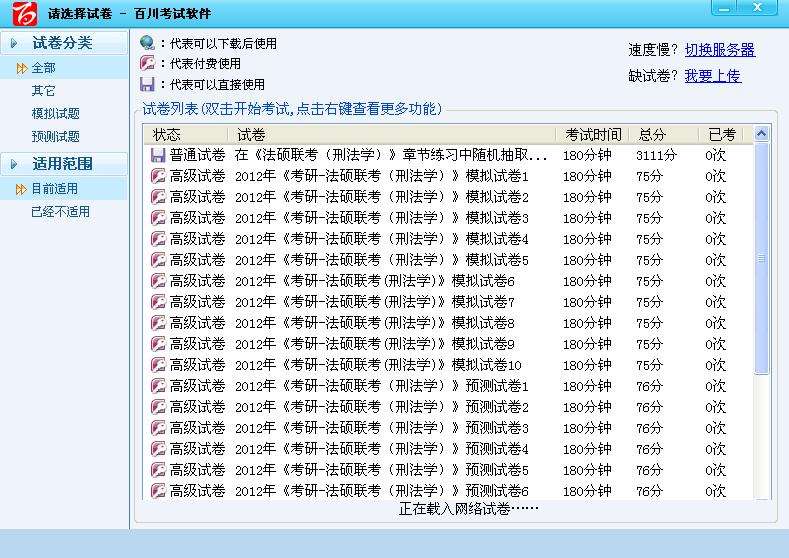The width and height of the screenshot is (789, 558).
Task: Click the vertical scrollbar thumb of exam list
Action: (761, 259)
